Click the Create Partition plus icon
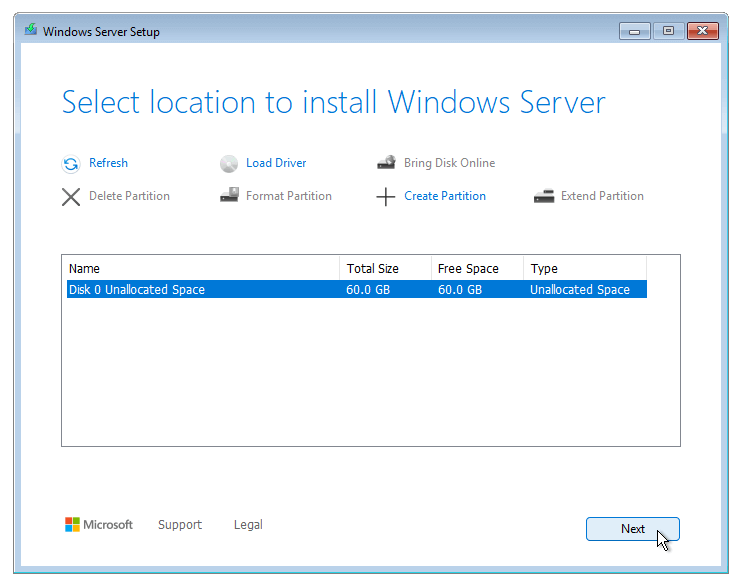The width and height of the screenshot is (738, 582). (x=385, y=197)
